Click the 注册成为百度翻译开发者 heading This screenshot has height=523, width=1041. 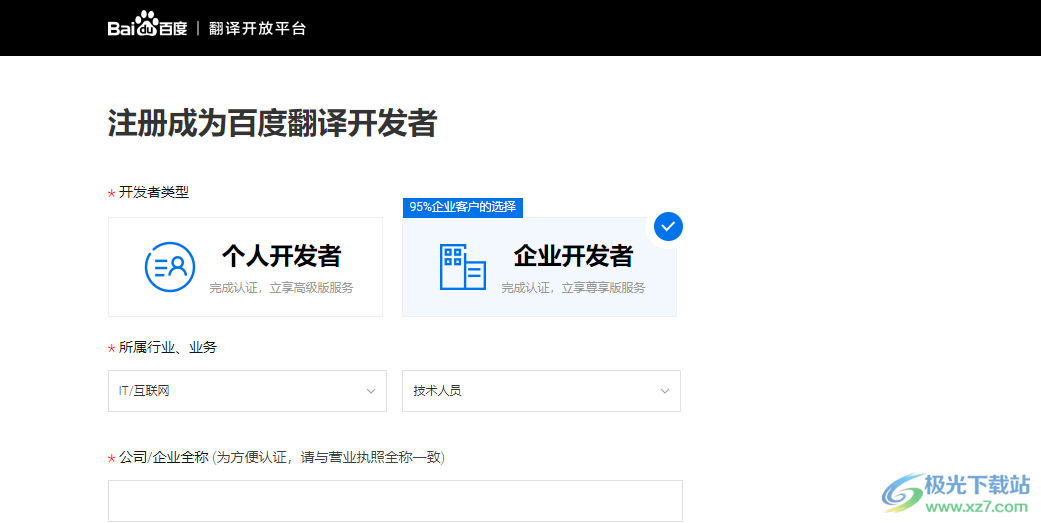point(272,123)
